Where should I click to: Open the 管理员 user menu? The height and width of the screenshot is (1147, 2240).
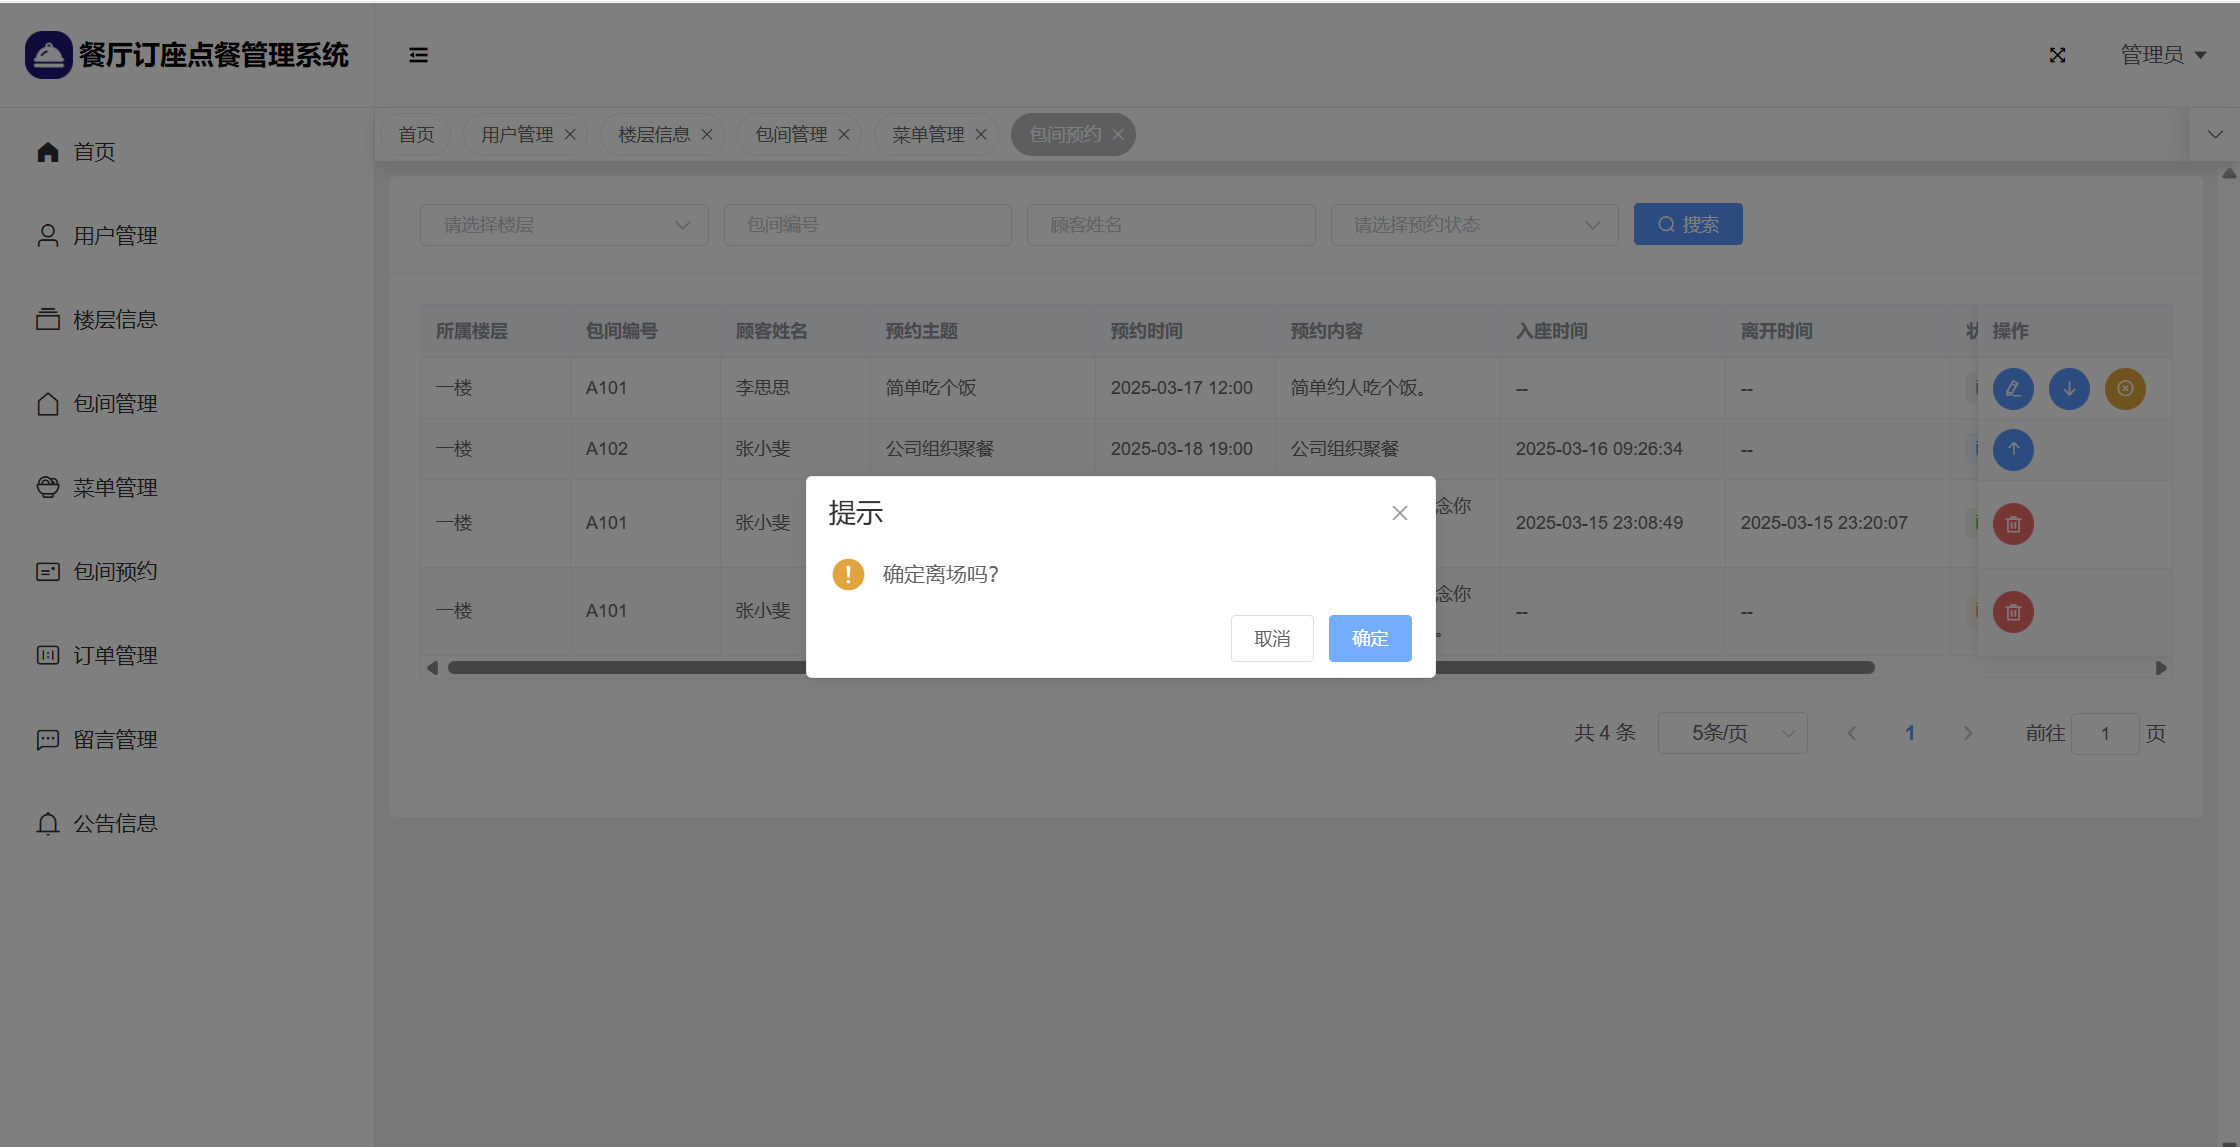pyautogui.click(x=2162, y=55)
